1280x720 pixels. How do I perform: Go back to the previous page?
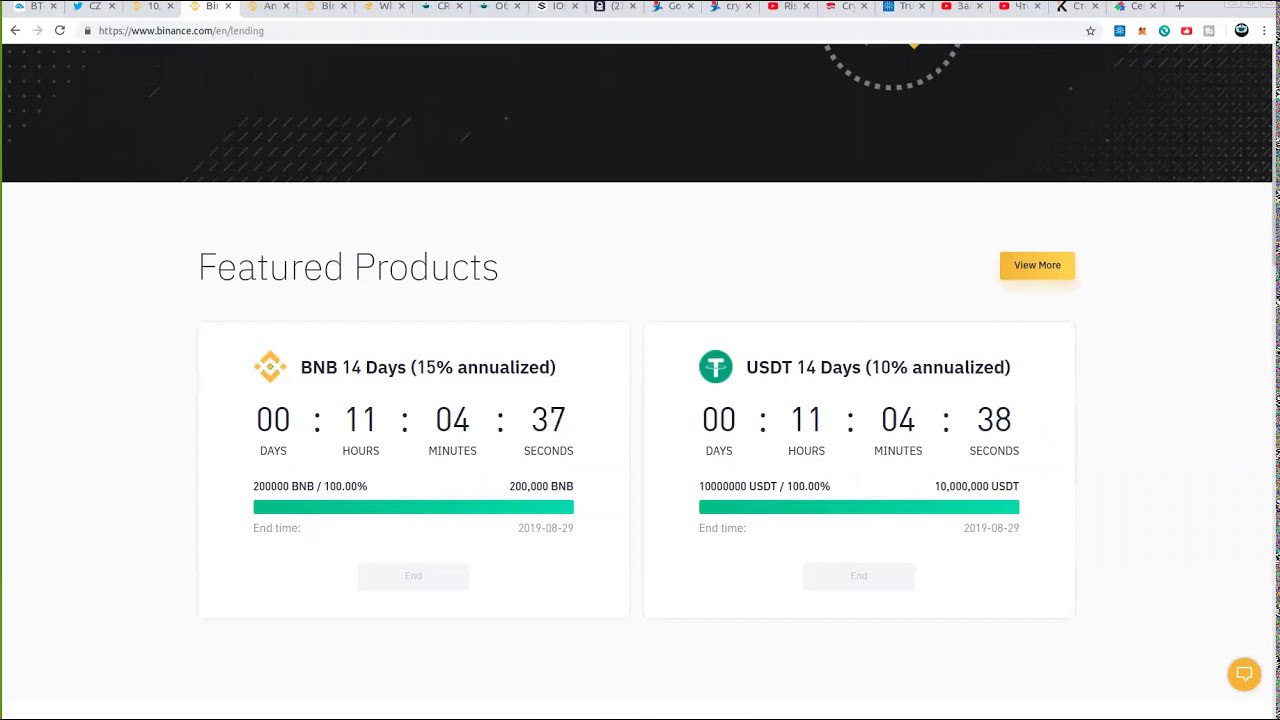[15, 31]
